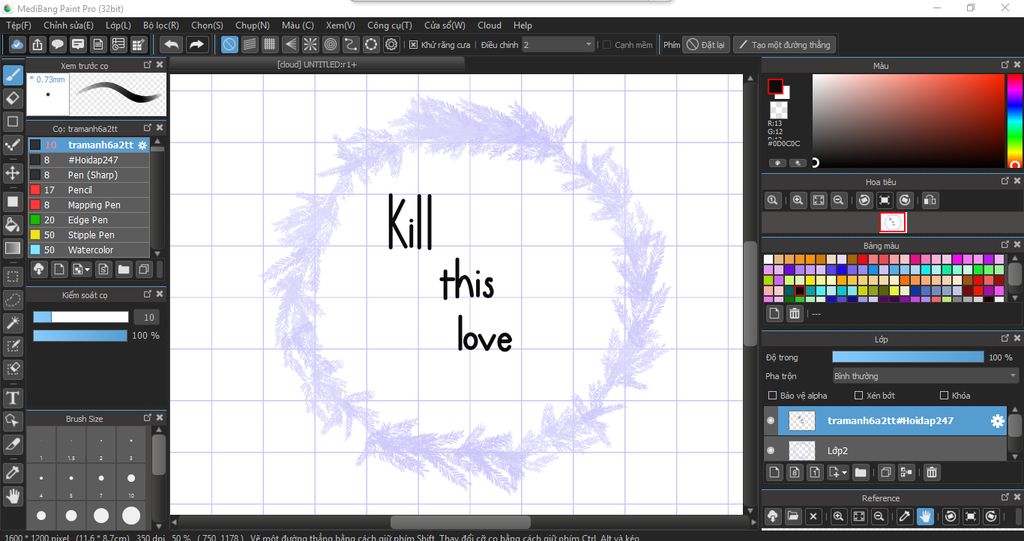Click the Undo arrow in toolbar
Image resolution: width=1024 pixels, height=541 pixels.
[171, 44]
